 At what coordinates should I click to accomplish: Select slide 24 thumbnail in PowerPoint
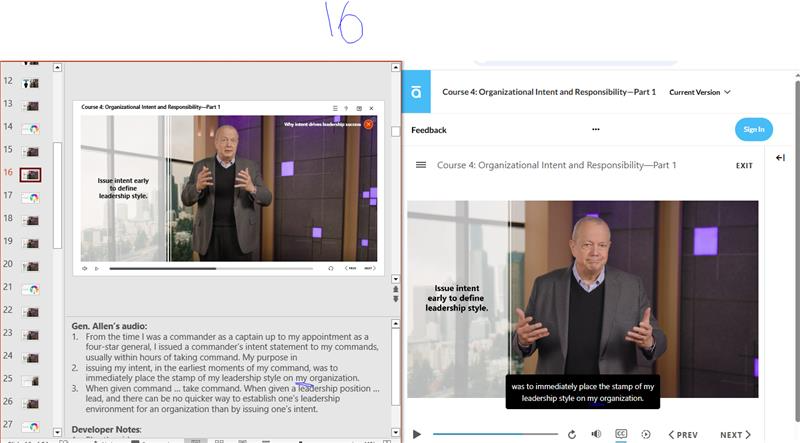[31, 358]
